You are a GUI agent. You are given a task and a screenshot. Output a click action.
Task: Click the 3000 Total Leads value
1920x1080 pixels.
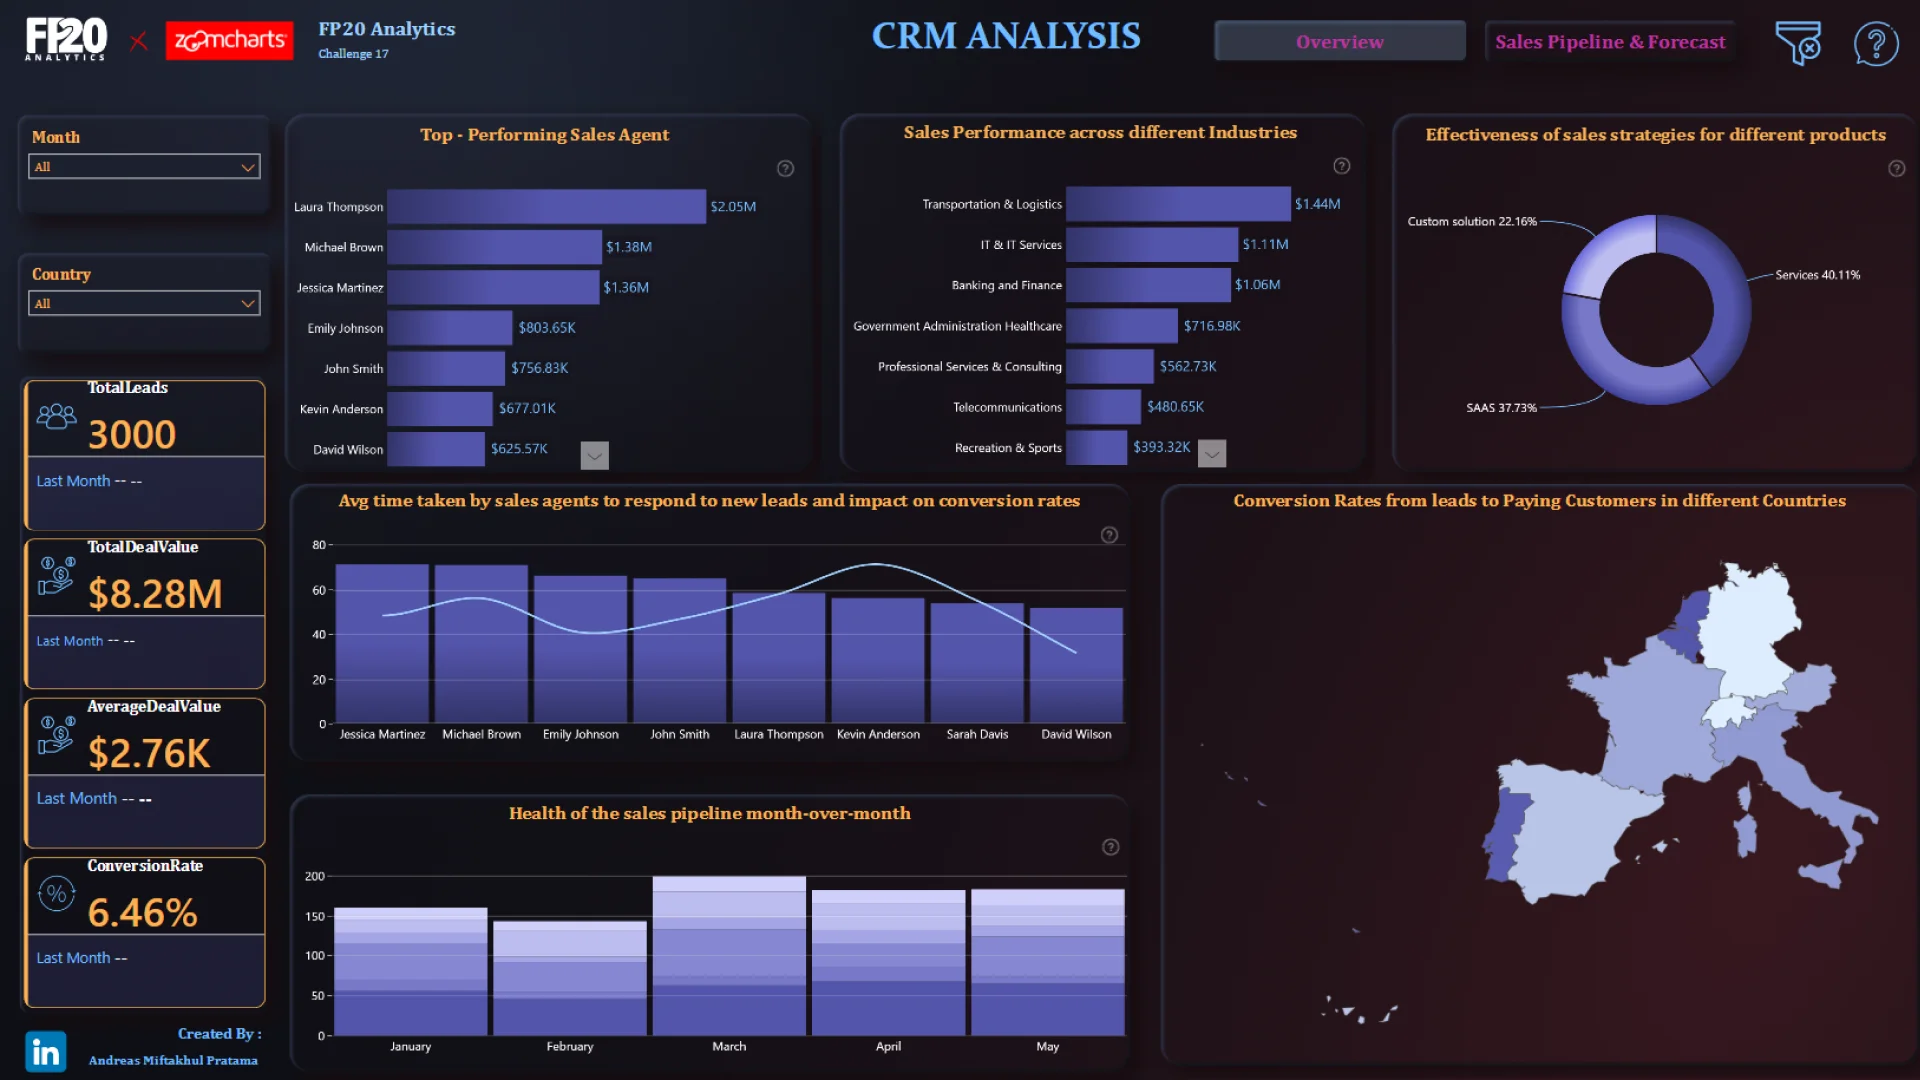132,434
